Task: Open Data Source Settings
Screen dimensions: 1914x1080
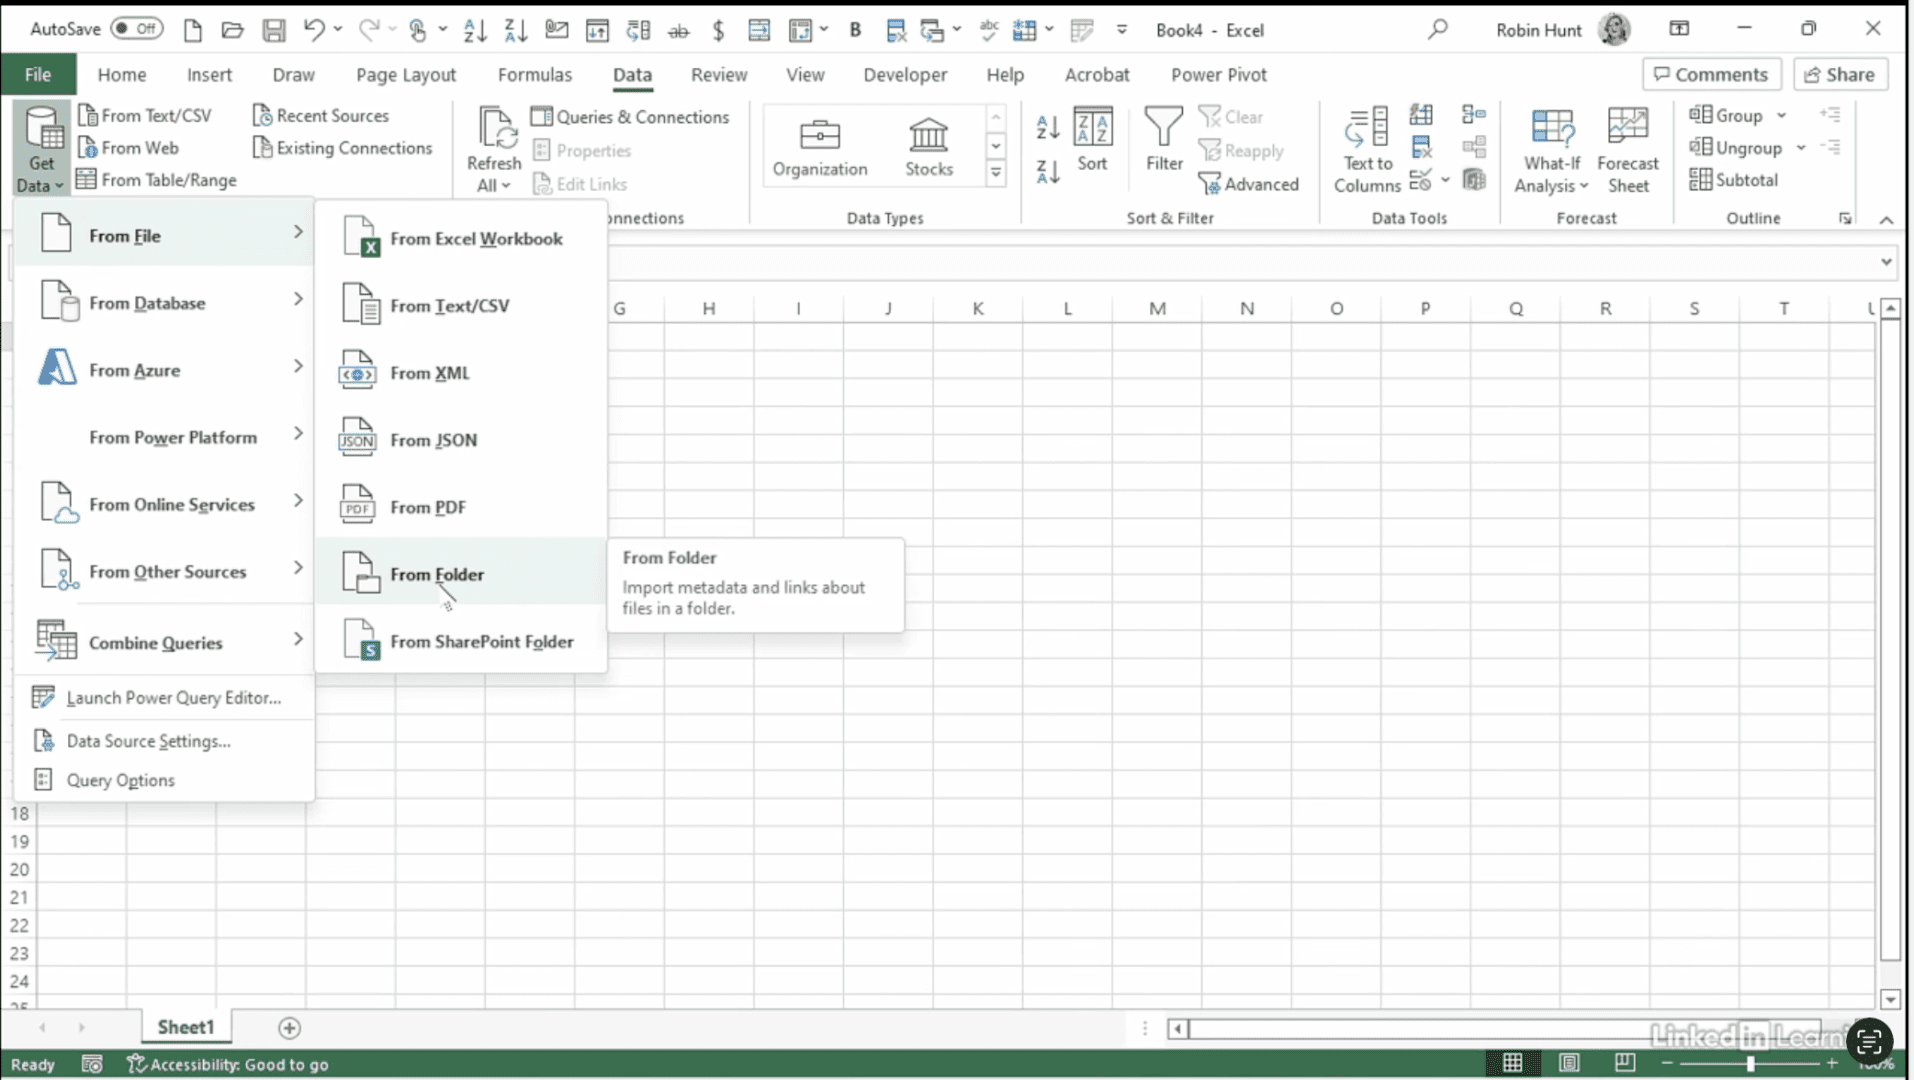Action: (165, 741)
